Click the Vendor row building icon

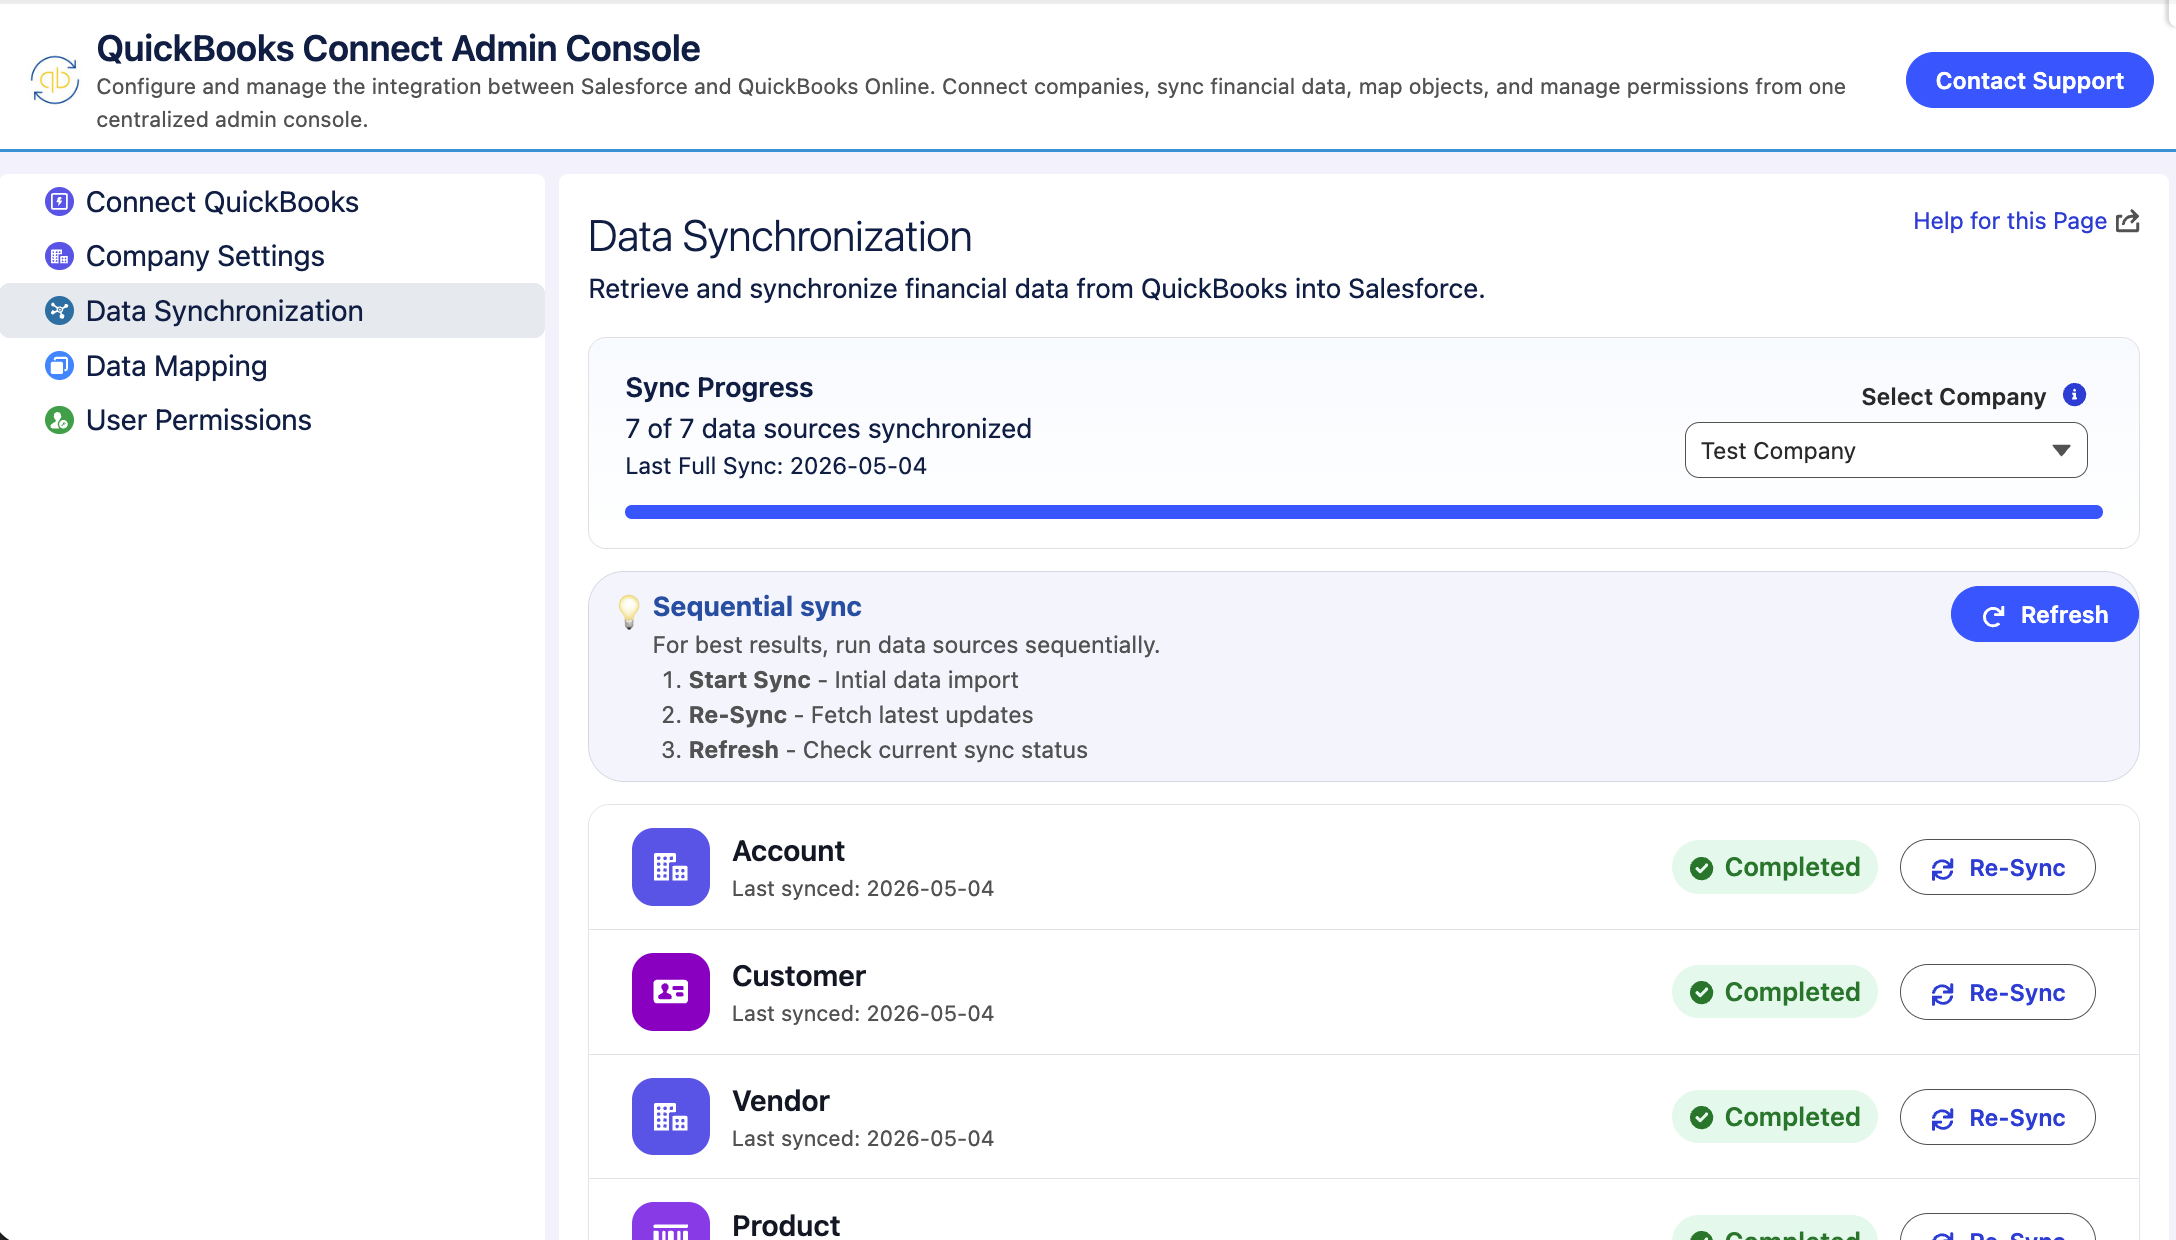(671, 1117)
